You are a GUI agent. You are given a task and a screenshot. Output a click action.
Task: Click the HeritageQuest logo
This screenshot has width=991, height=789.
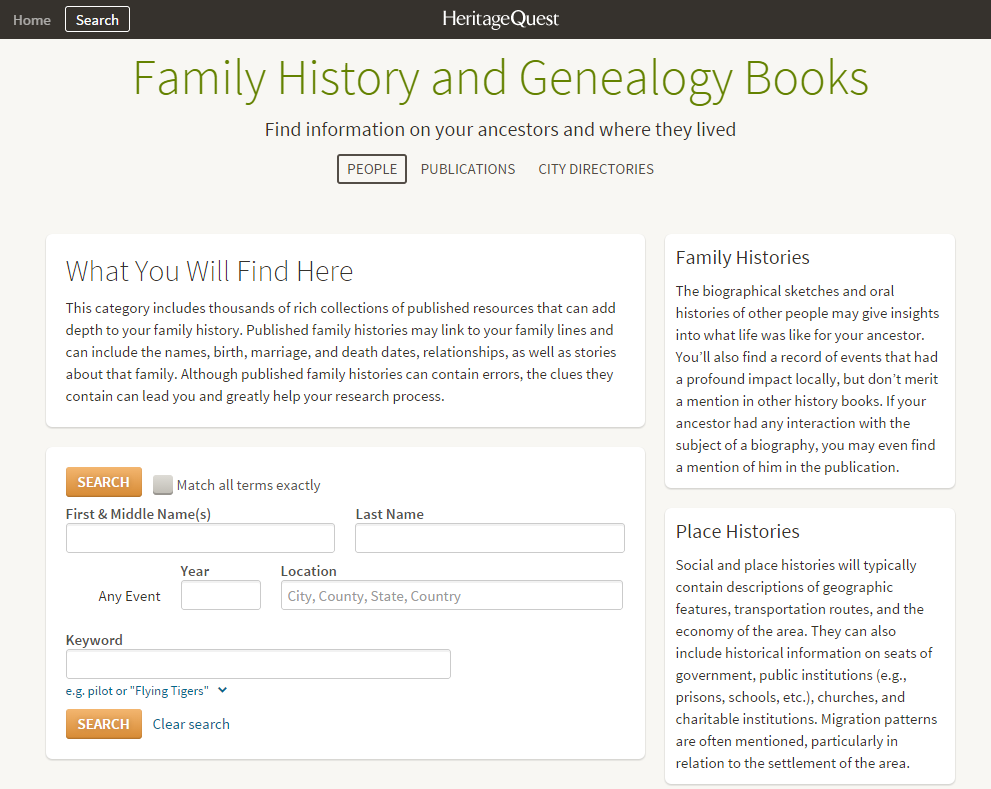[x=499, y=18]
